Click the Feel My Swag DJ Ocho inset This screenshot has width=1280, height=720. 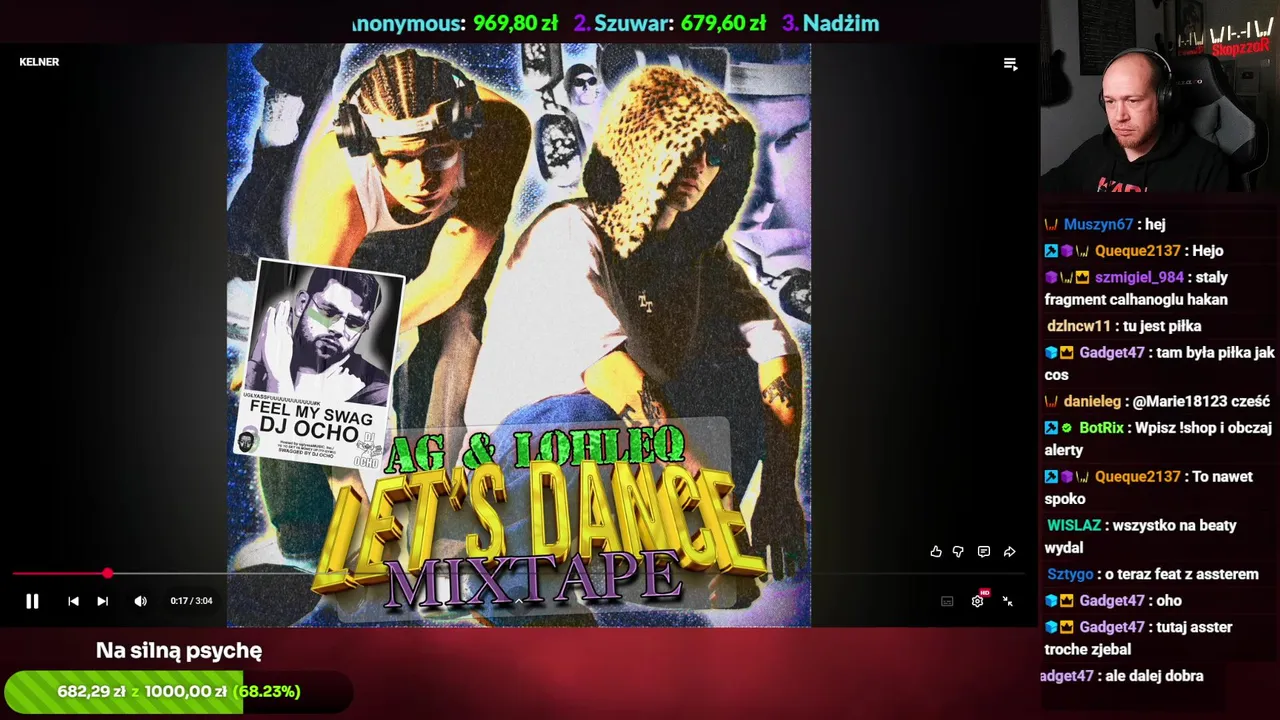(320, 364)
